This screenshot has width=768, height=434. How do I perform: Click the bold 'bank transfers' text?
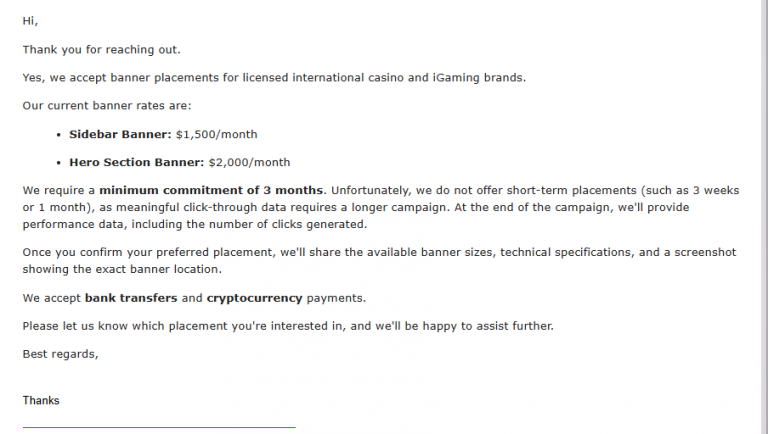click(131, 298)
